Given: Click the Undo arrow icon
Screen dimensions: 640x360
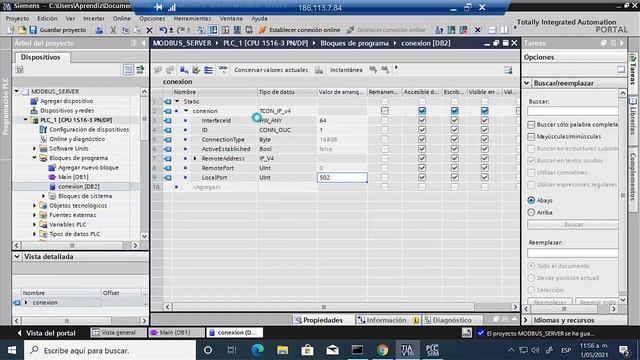Looking at the screenshot, I should coord(163,30).
